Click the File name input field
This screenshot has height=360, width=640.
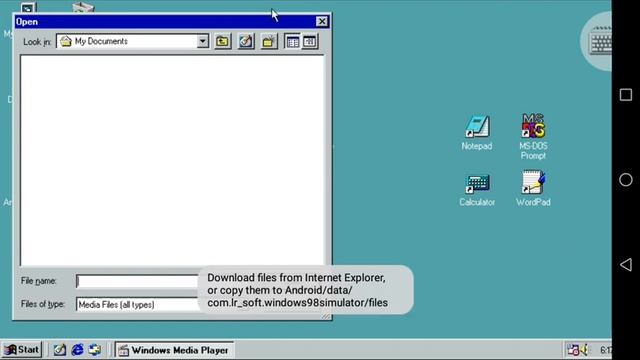(x=137, y=281)
